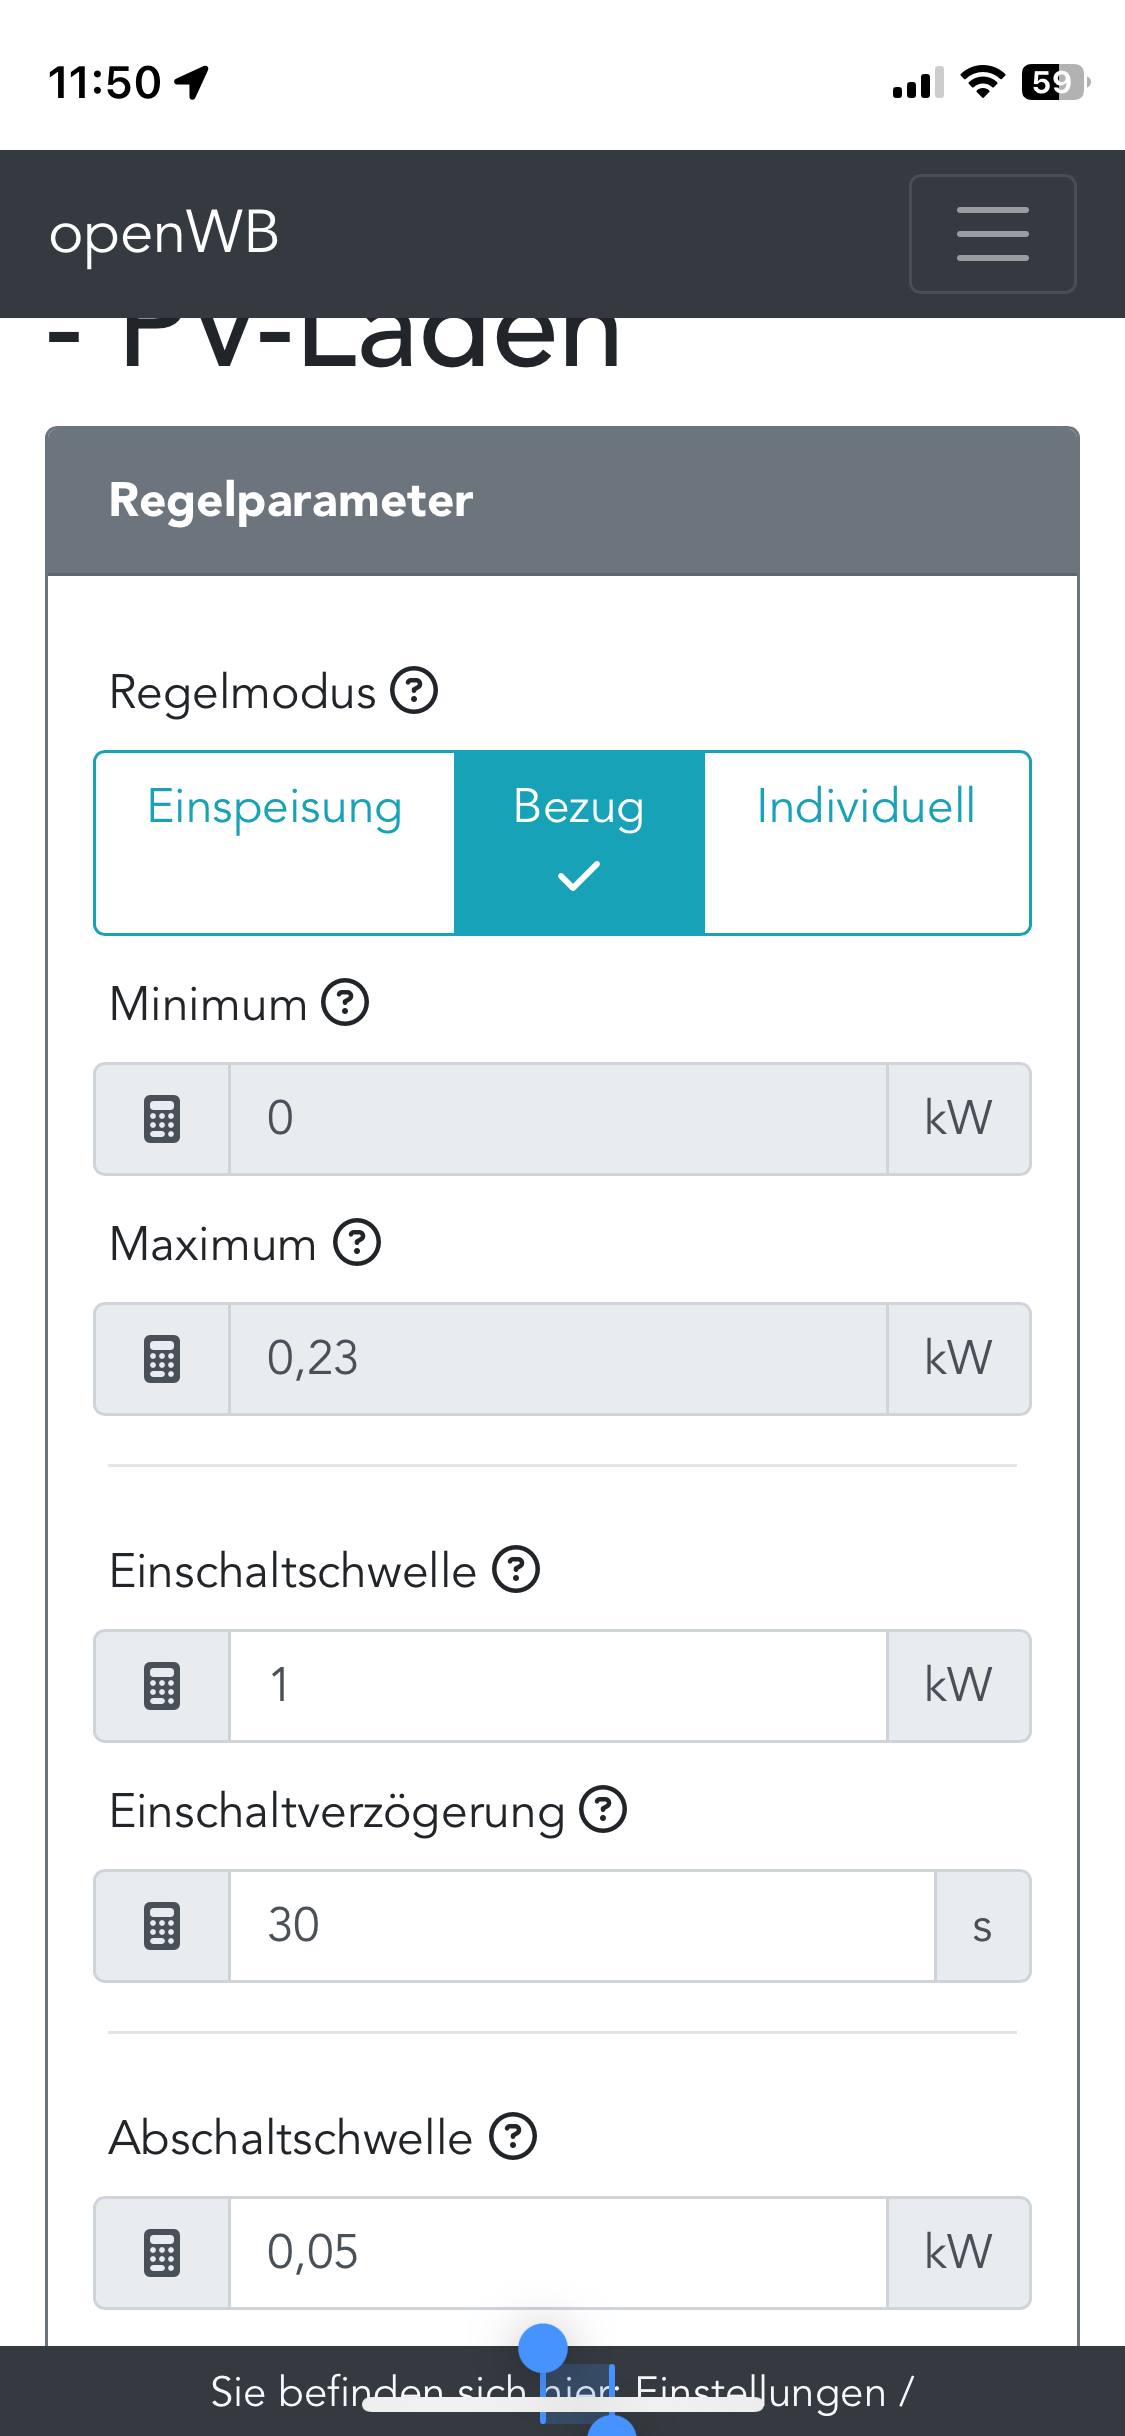Image resolution: width=1125 pixels, height=2436 pixels.
Task: Reveal help for Einschaltverzögerung
Action: [x=603, y=1810]
